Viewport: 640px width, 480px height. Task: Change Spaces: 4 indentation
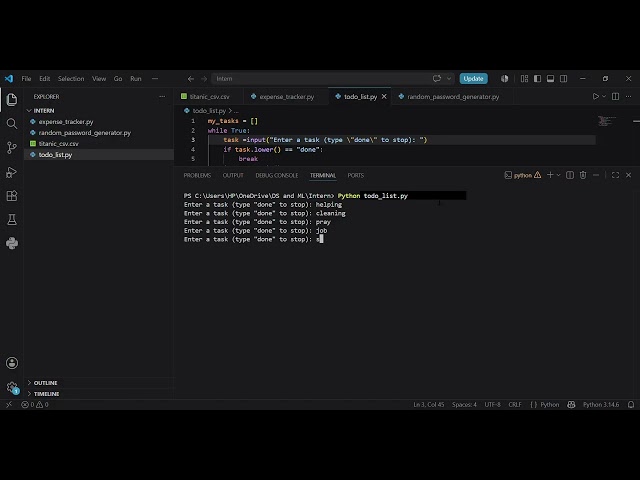tap(464, 404)
